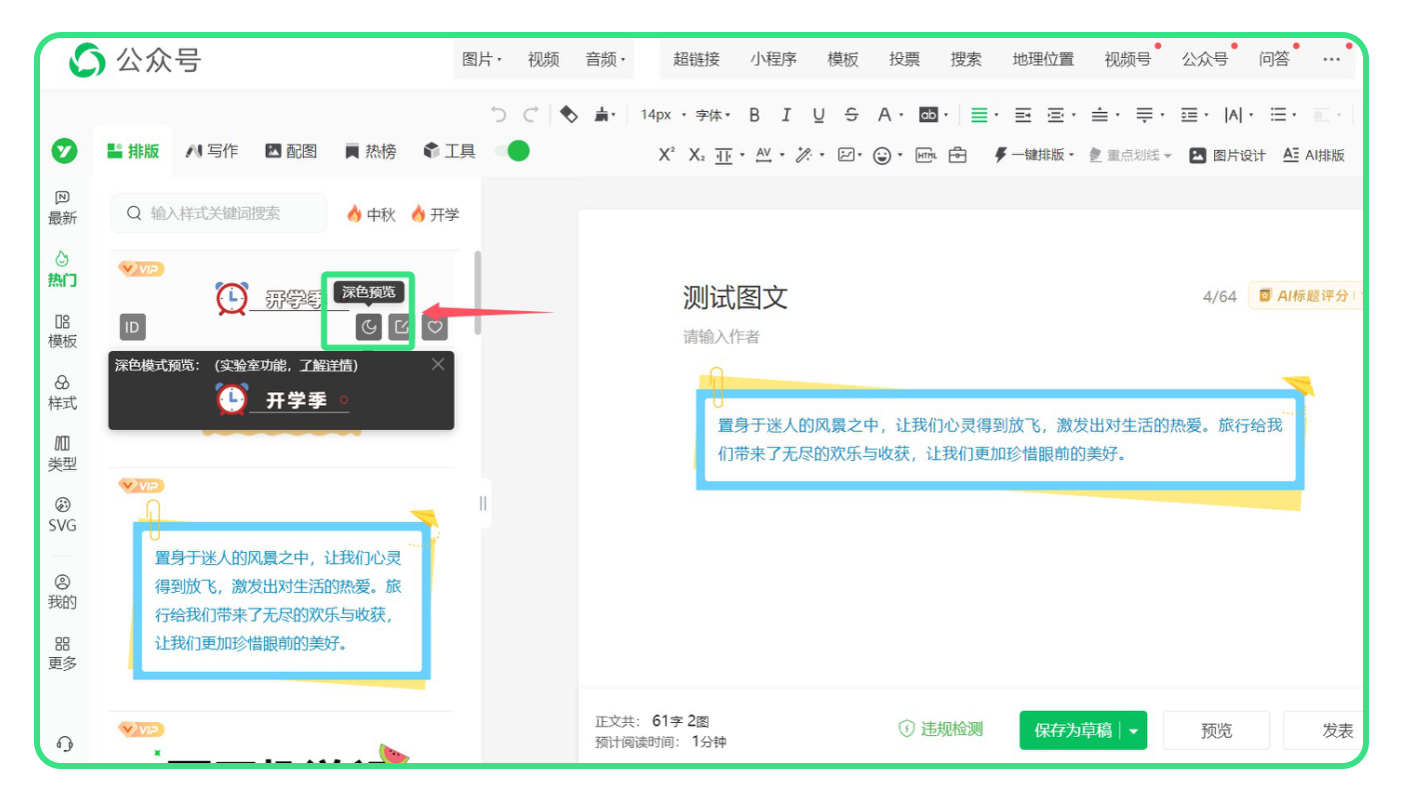Open 模板 in the left sidebar
Viewport: 1404px width, 801px height.
62,331
